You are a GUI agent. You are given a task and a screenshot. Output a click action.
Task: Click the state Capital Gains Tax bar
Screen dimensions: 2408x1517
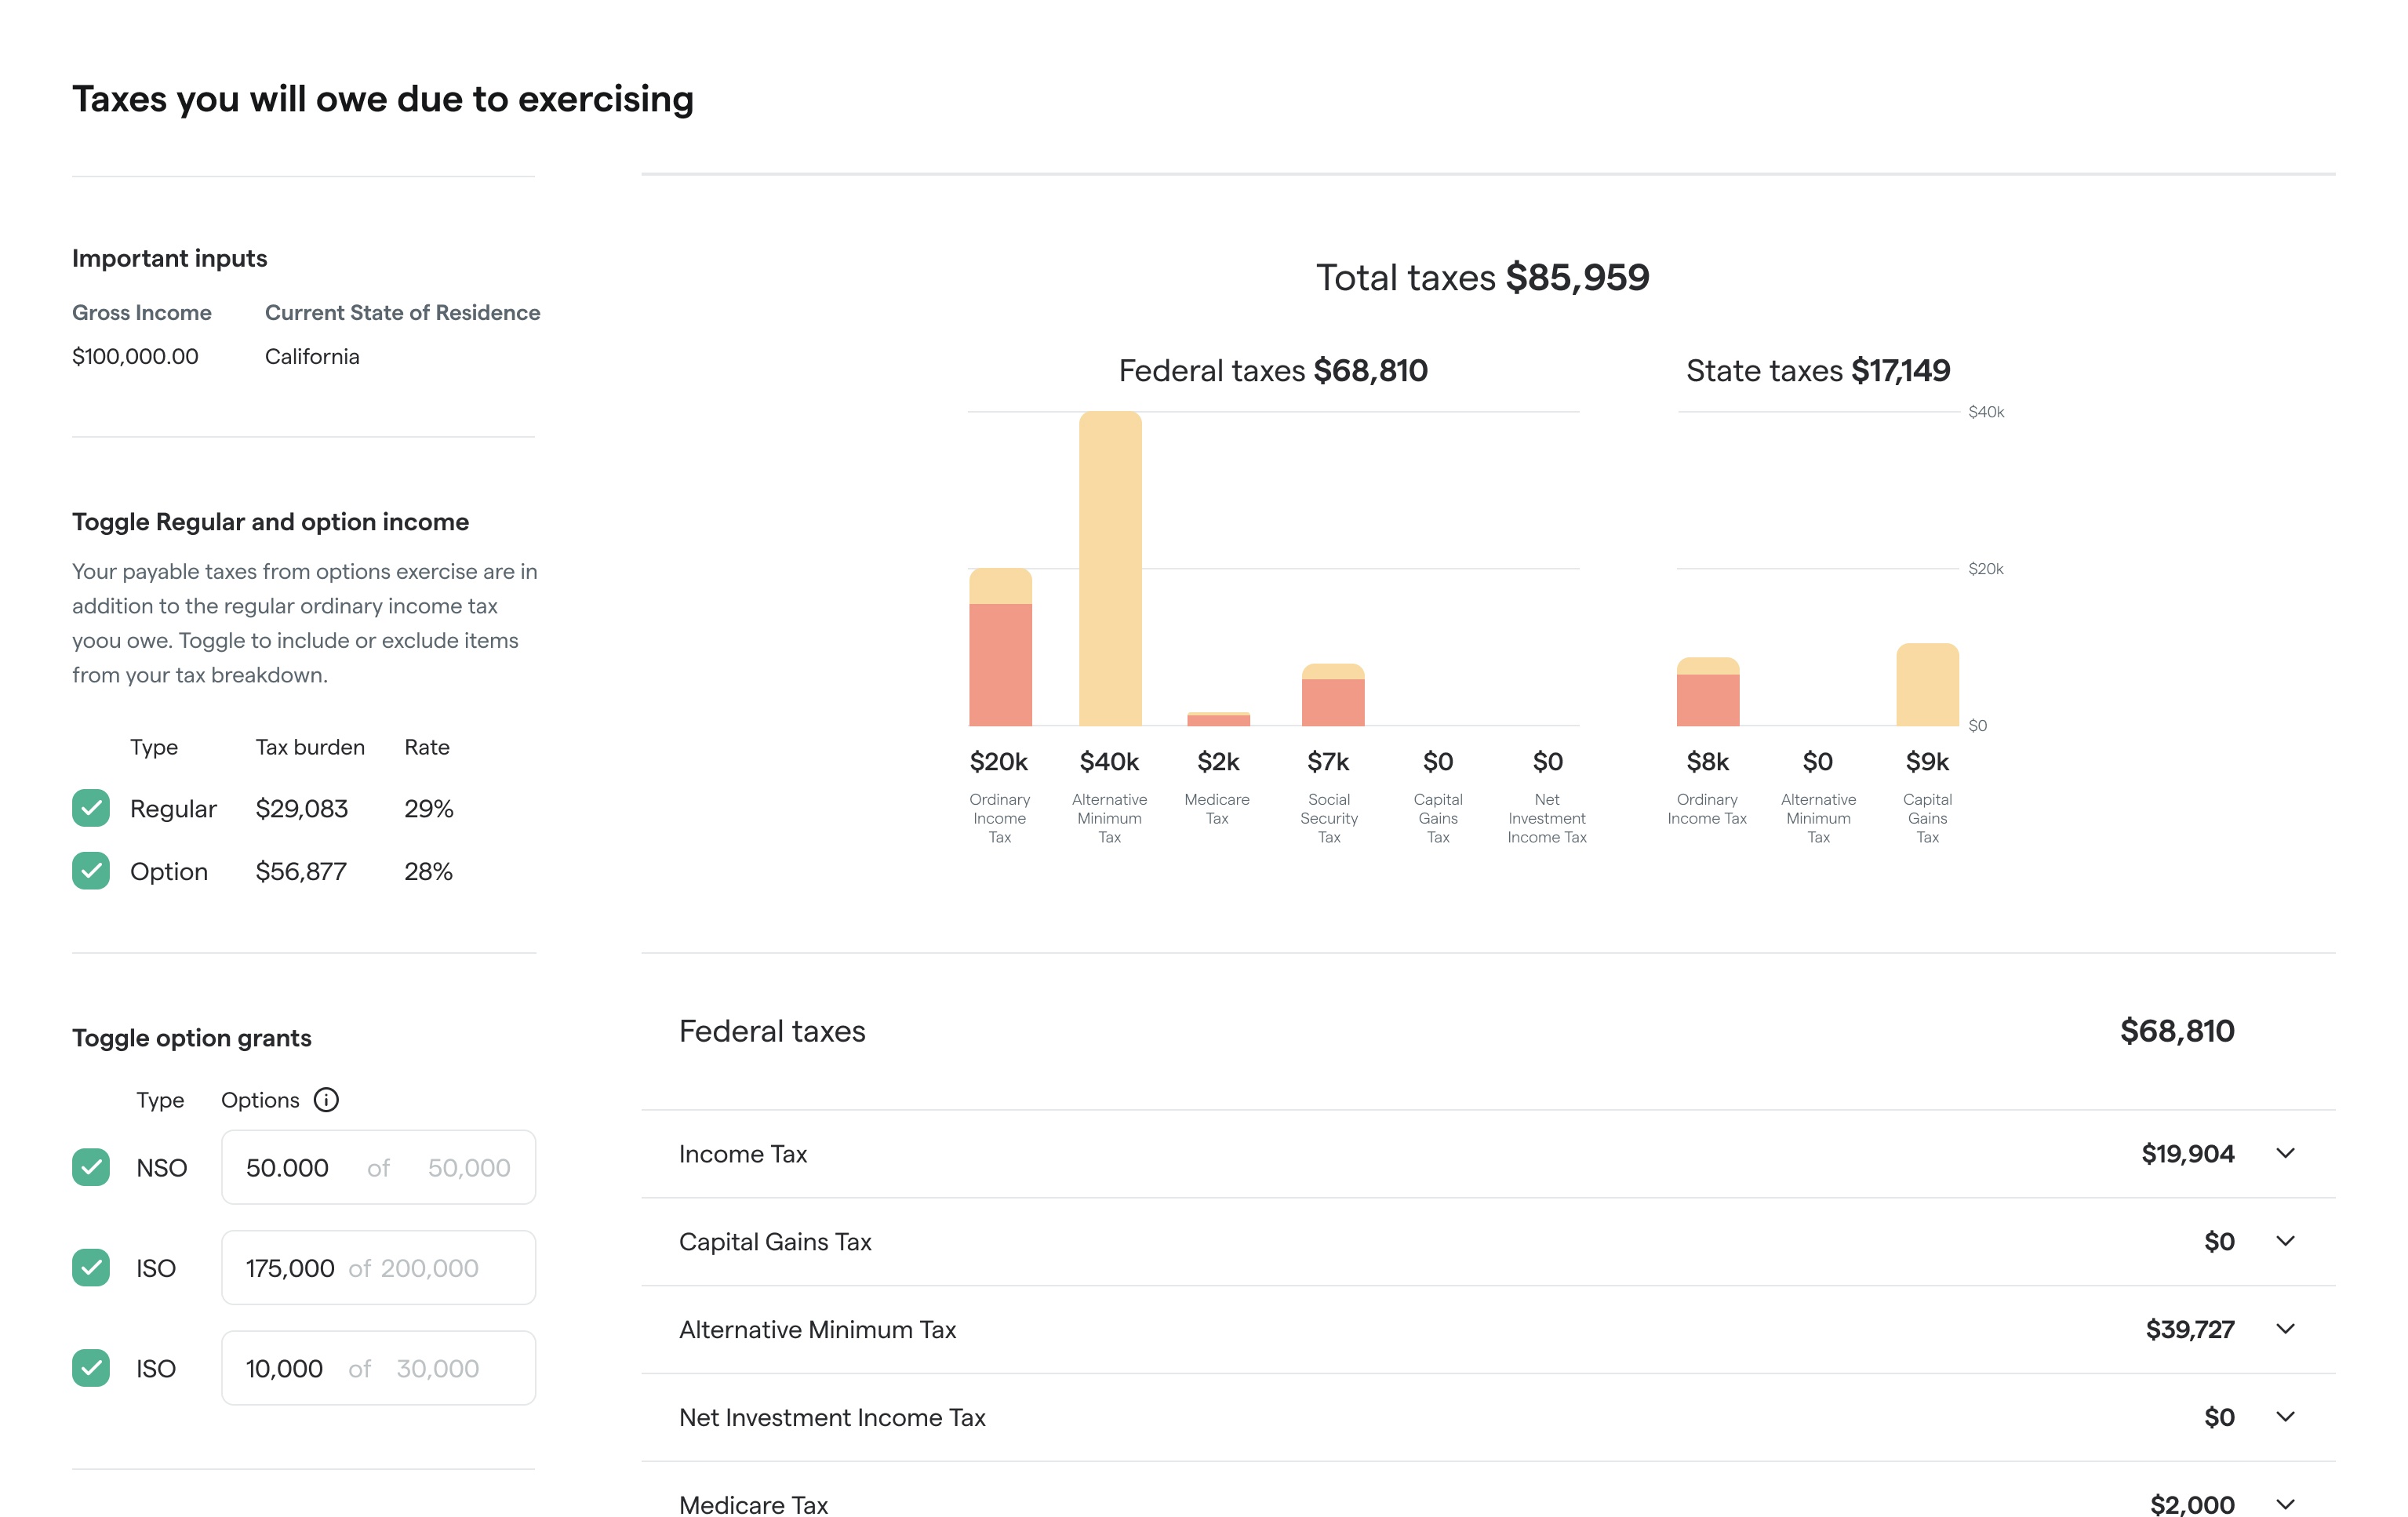pos(1927,686)
